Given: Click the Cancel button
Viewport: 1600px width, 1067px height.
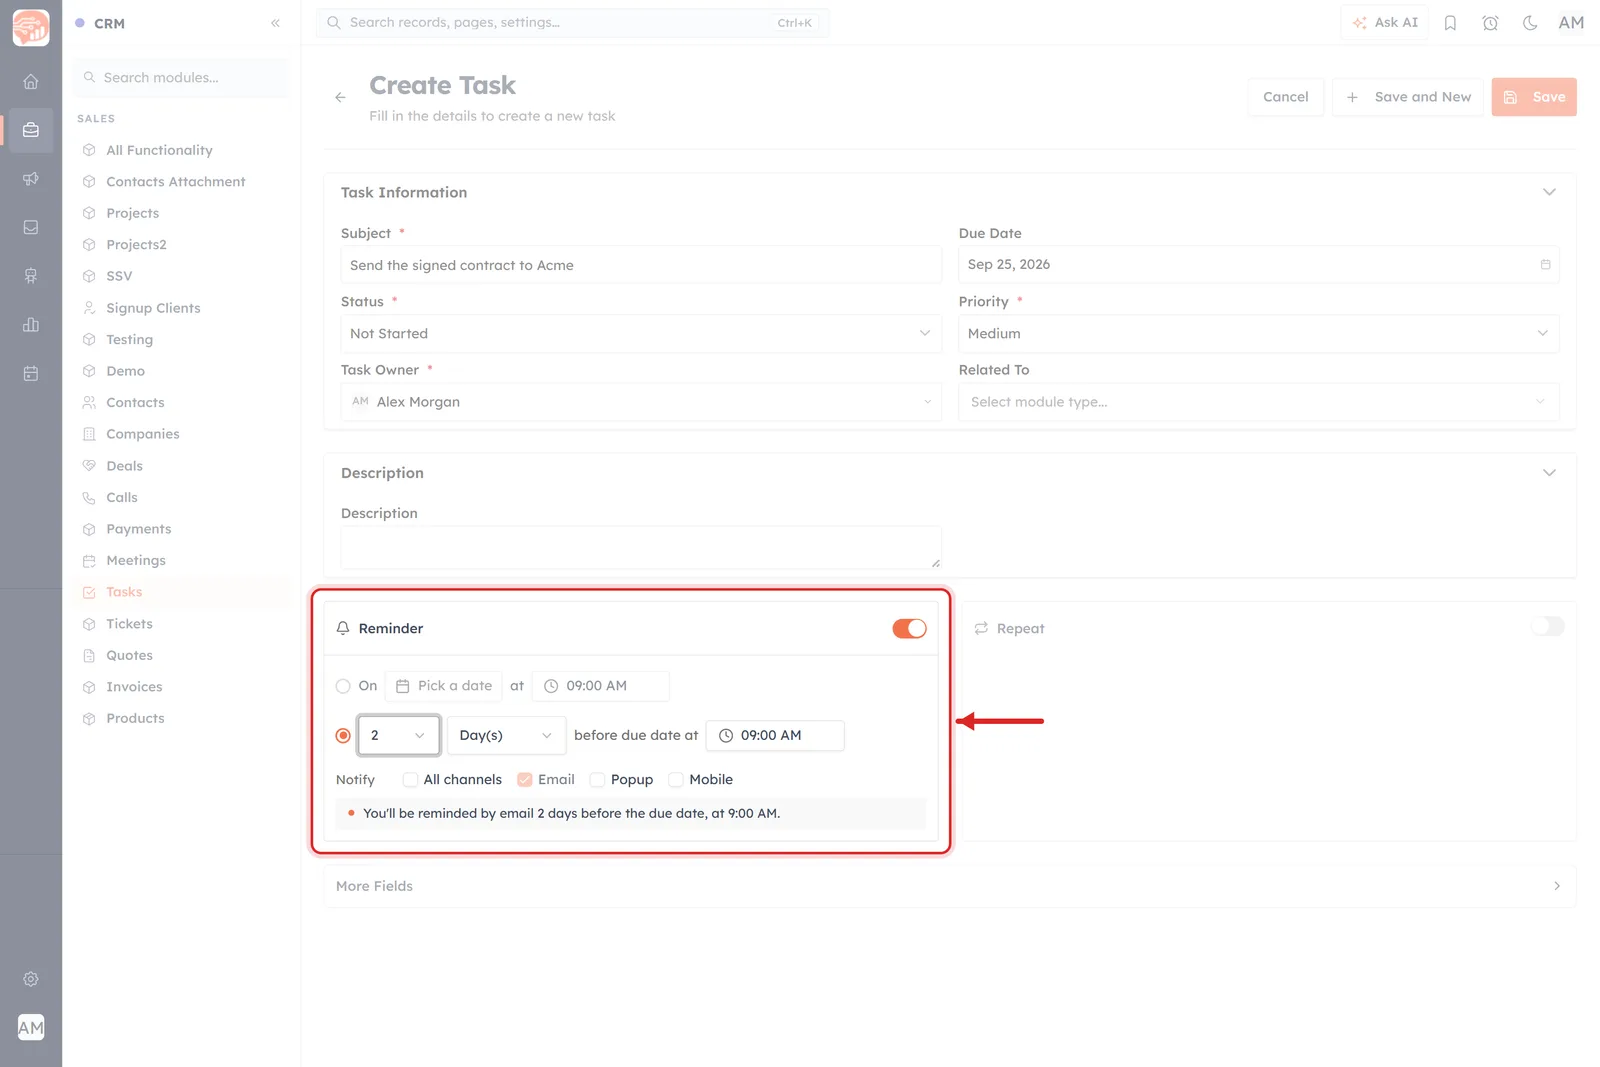Looking at the screenshot, I should 1285,97.
